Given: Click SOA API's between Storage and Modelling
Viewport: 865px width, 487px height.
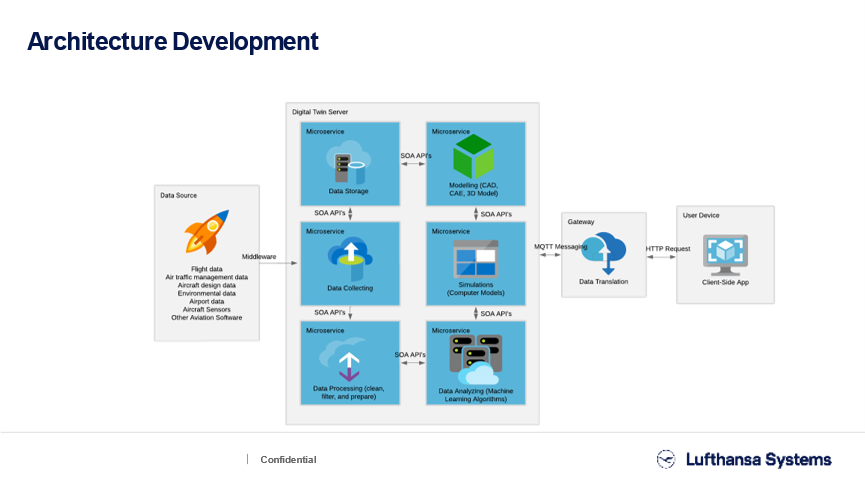Looking at the screenshot, I should pos(416,156).
